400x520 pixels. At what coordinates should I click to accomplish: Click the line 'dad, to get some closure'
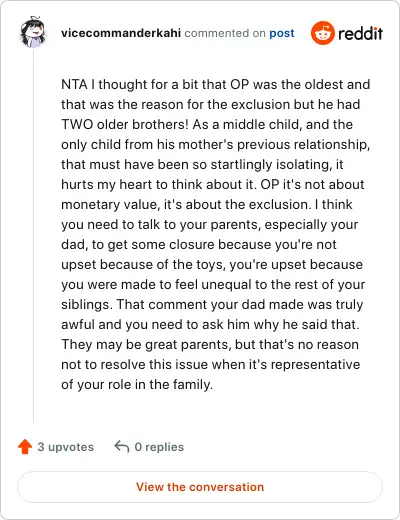point(199,244)
